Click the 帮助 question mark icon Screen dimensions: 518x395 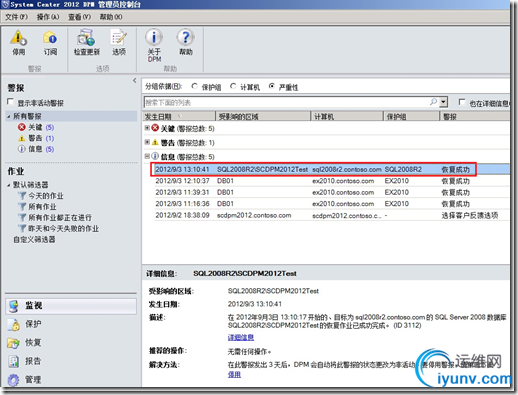tap(186, 37)
